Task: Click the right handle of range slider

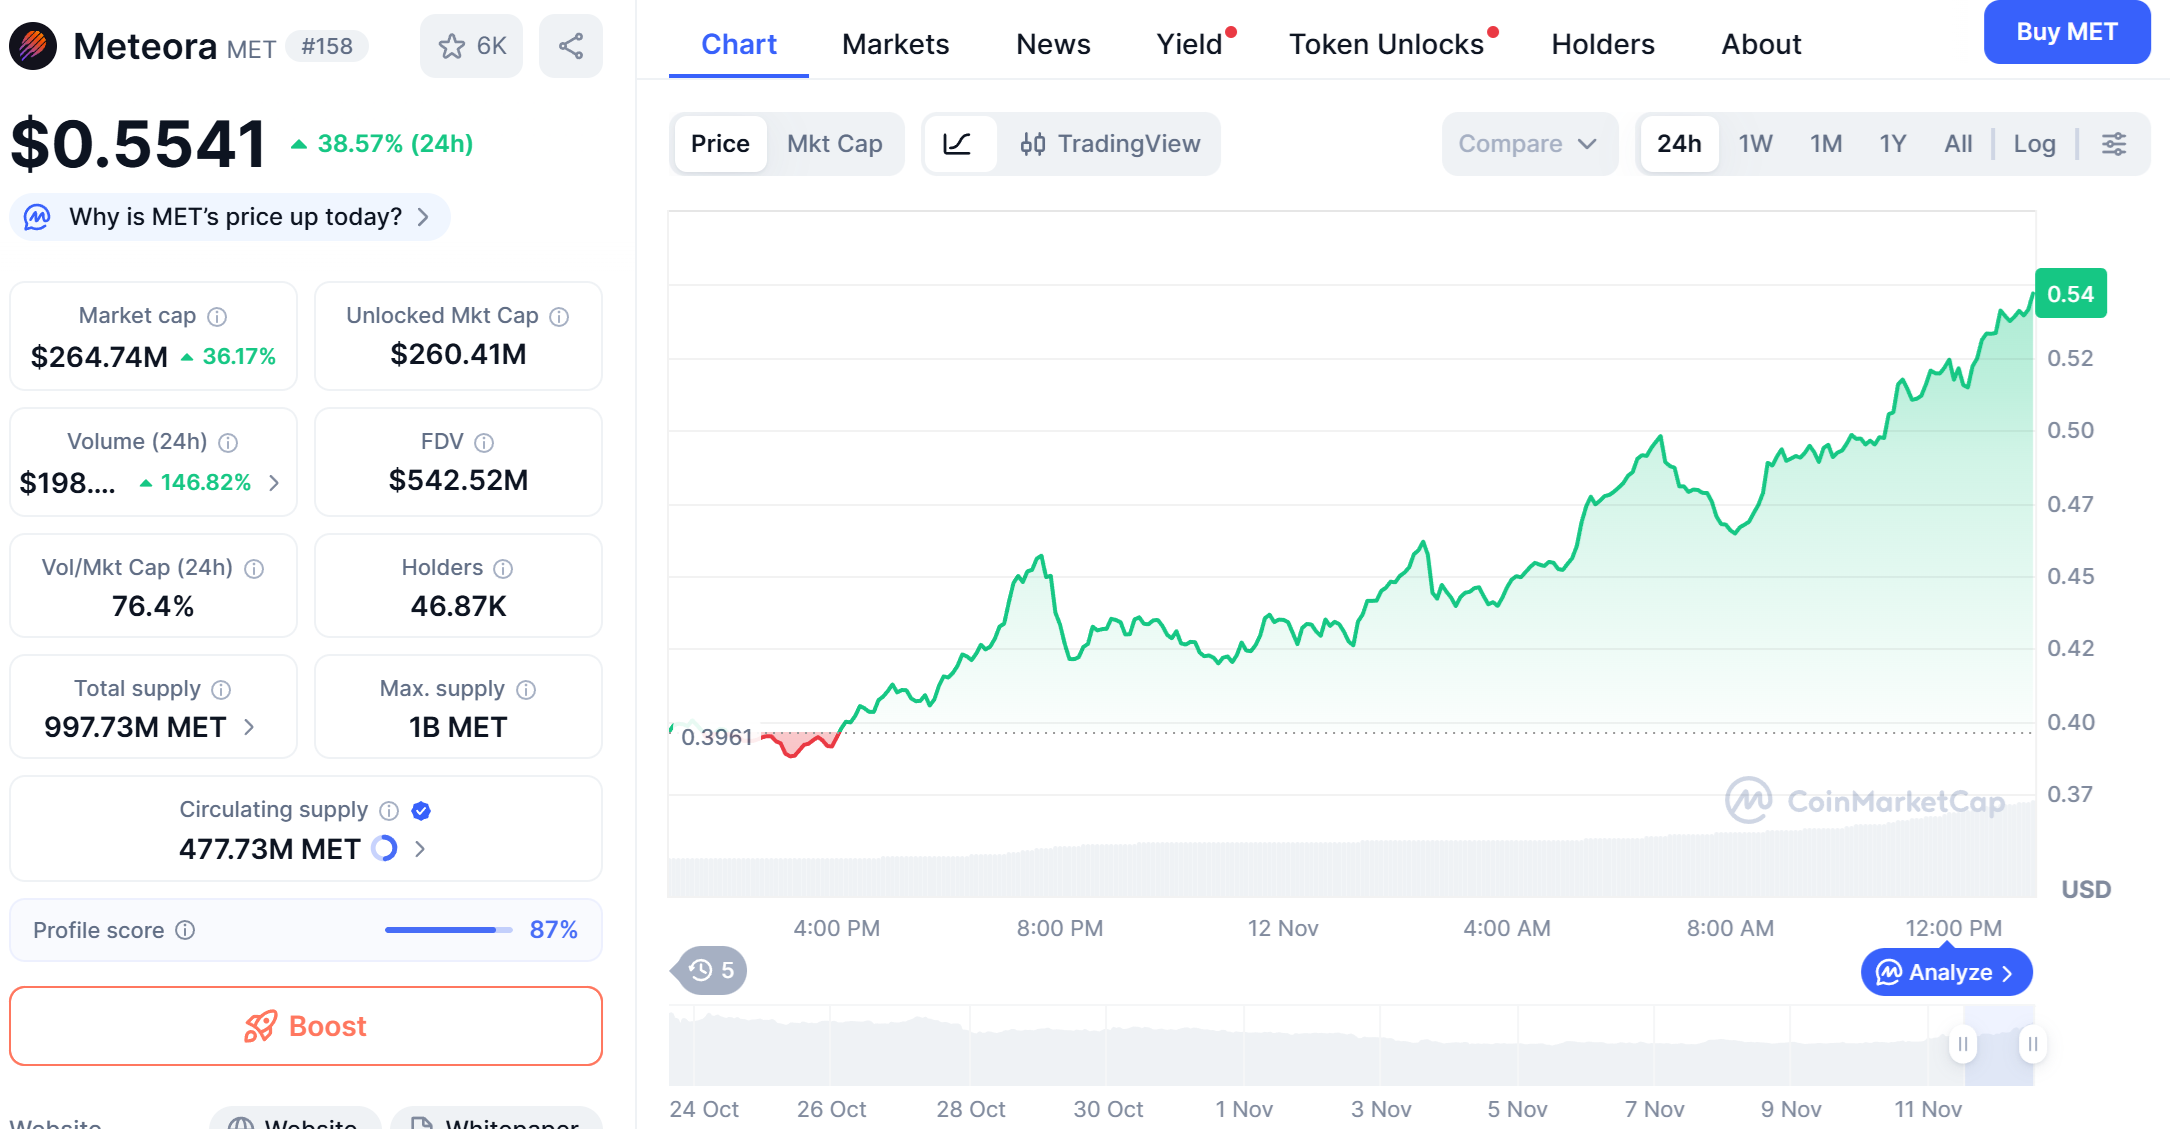Action: pos(2032,1044)
